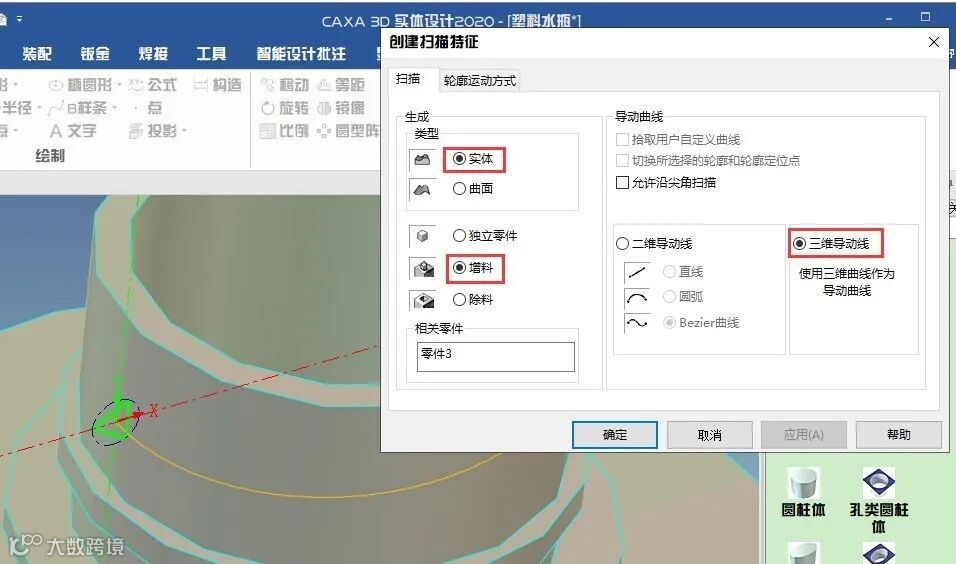Select the 旋转 rotate tool
This screenshot has width=956, height=564.
click(x=285, y=108)
